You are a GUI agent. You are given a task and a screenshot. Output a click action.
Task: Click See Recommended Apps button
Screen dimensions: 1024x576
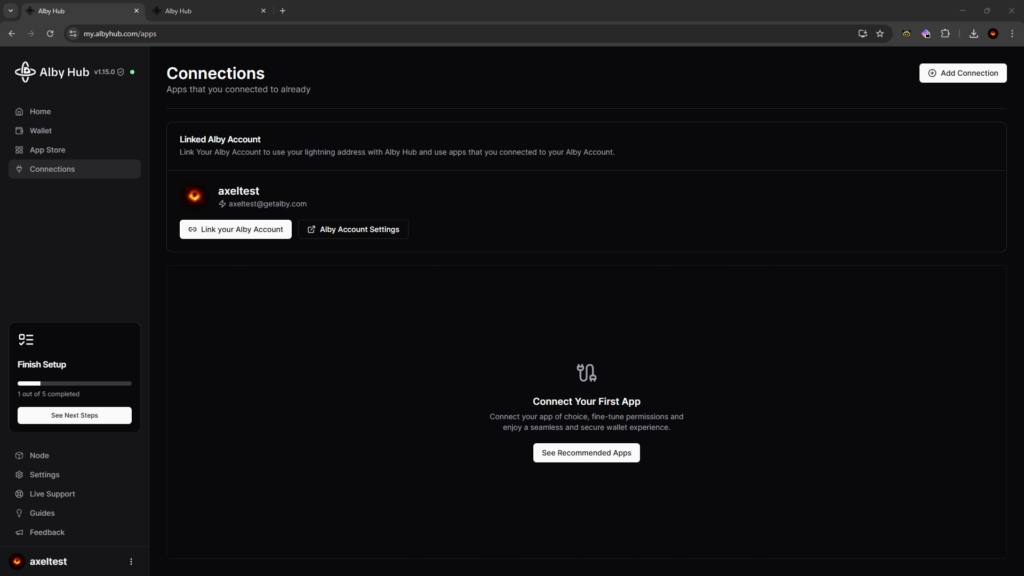[586, 453]
